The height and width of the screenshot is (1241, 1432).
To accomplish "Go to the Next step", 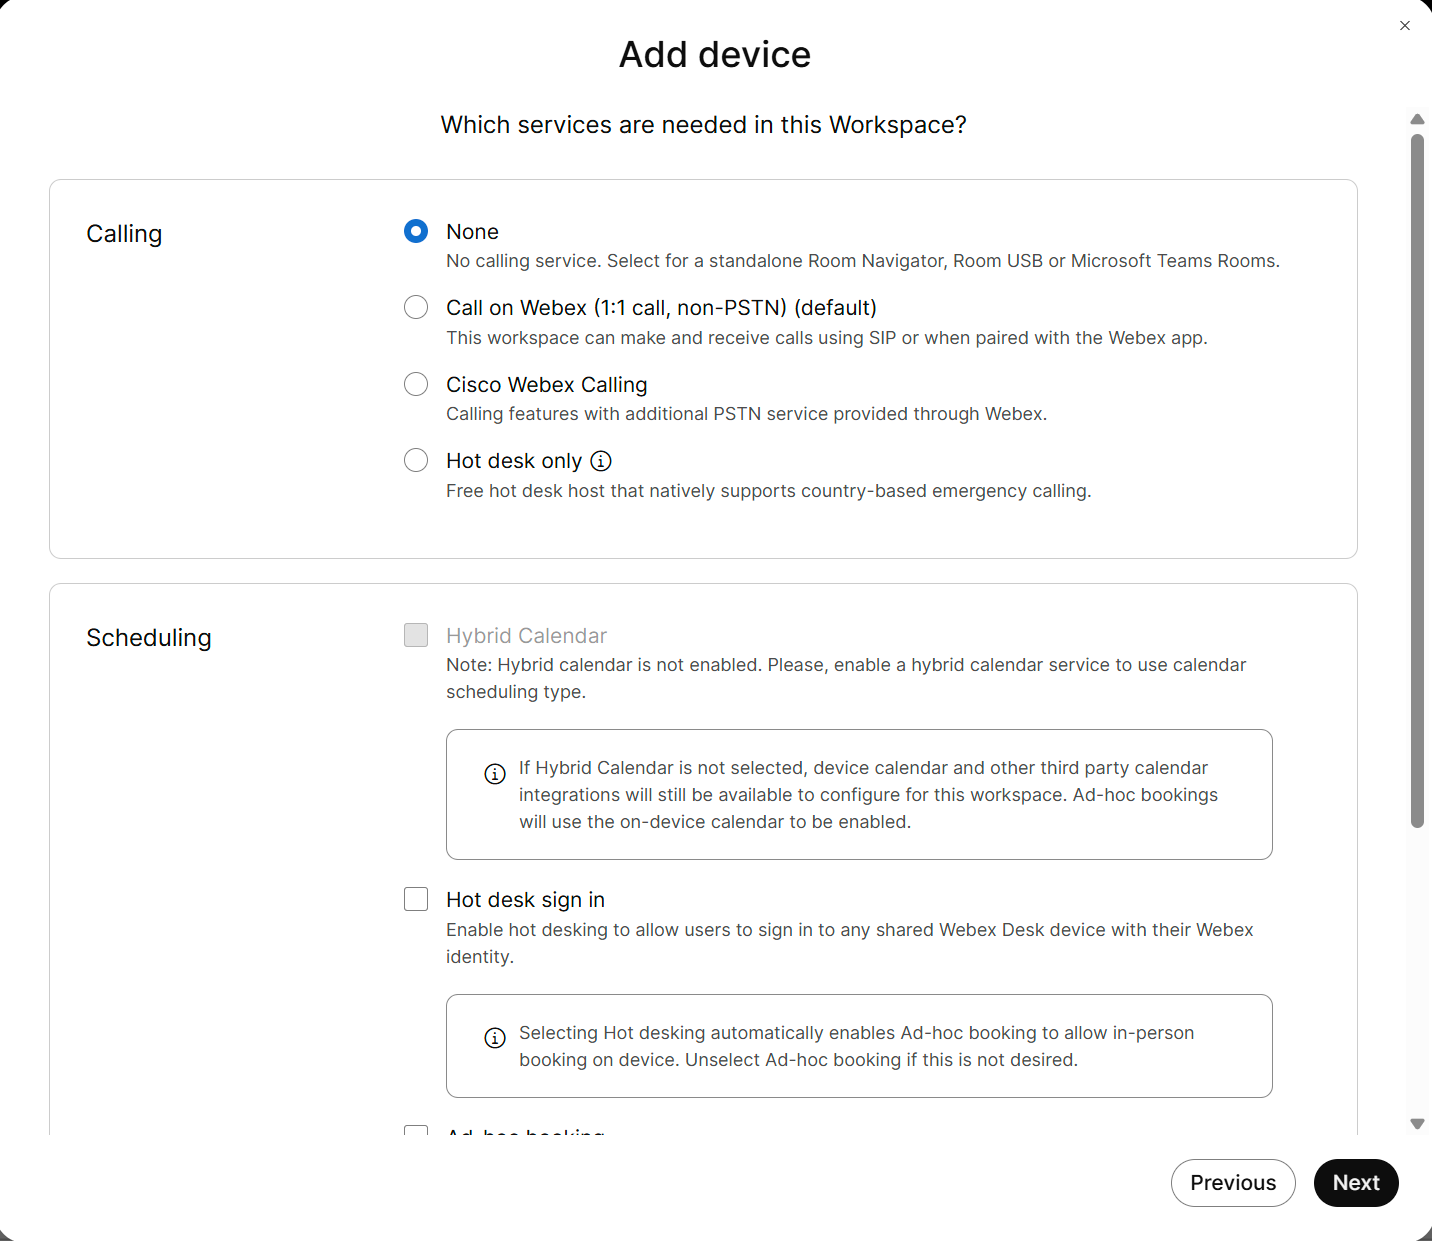I will (x=1356, y=1183).
